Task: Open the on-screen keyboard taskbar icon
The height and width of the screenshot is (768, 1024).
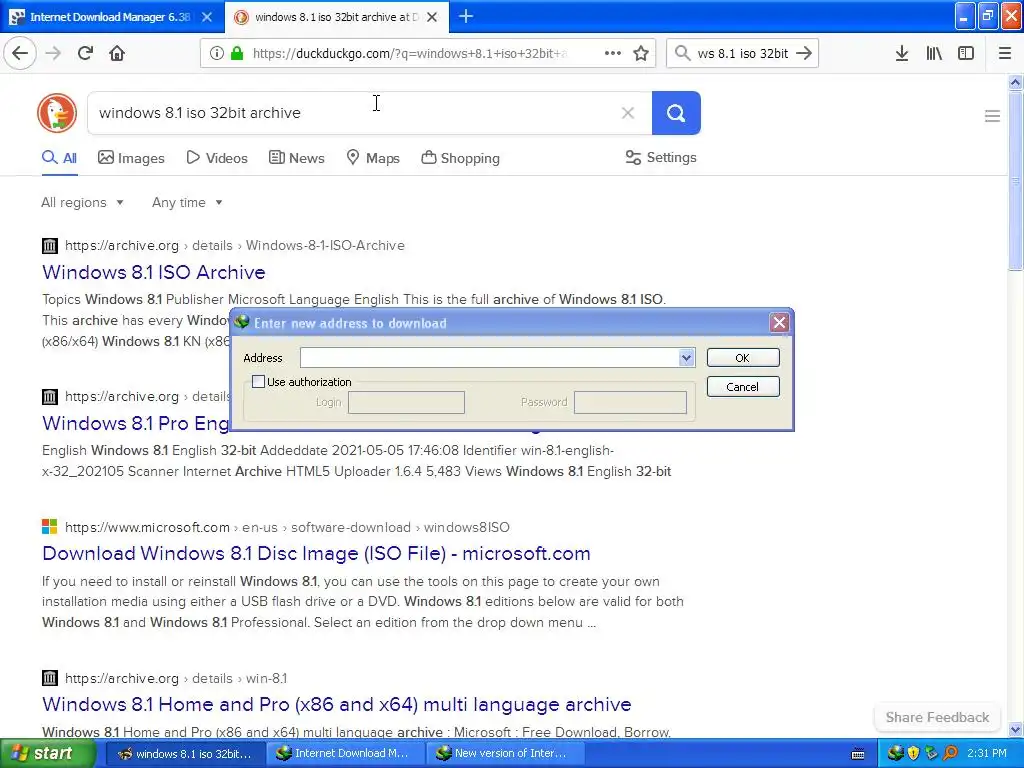Action: point(858,754)
